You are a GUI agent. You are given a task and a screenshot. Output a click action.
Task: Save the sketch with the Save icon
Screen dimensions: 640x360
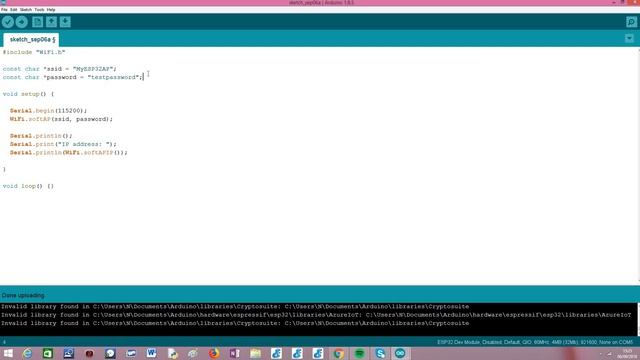(65, 22)
